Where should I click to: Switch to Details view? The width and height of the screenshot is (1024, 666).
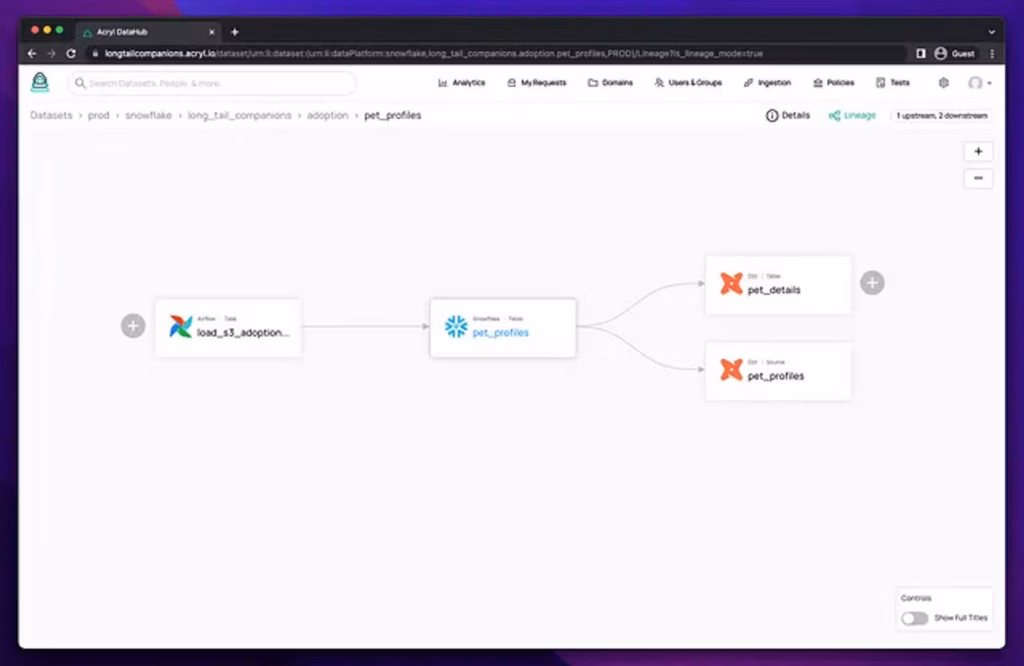[788, 116]
